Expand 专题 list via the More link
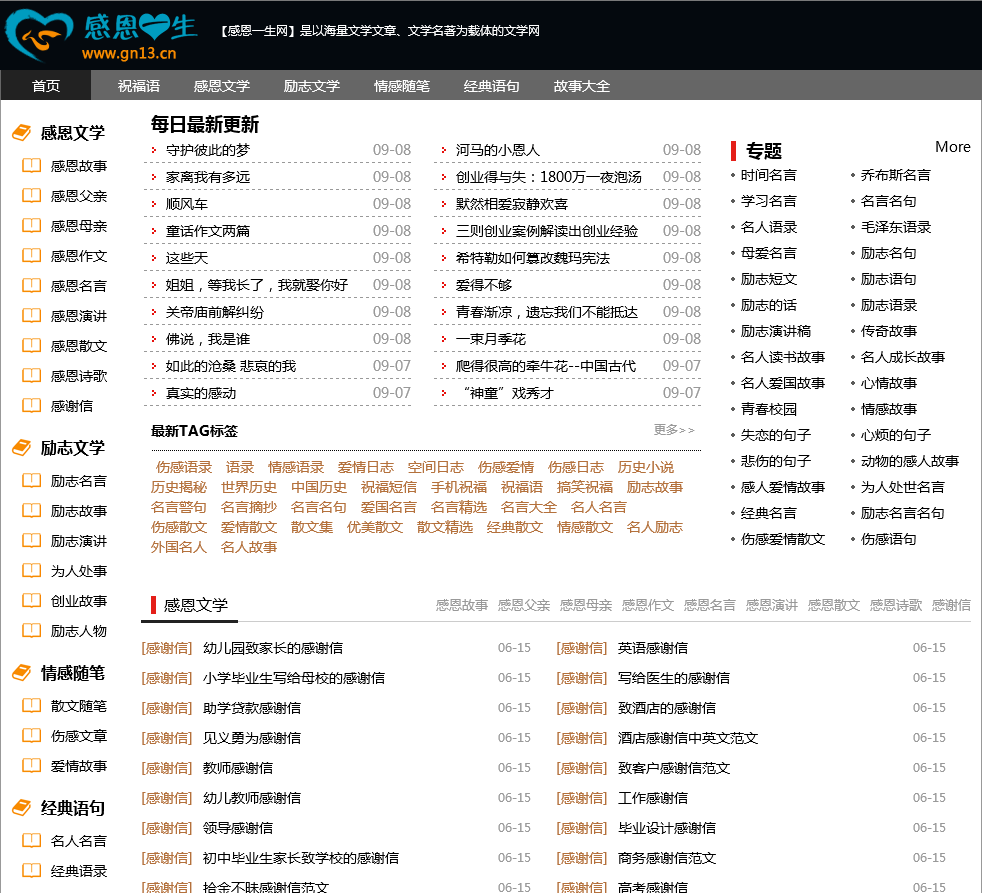 pyautogui.click(x=952, y=147)
